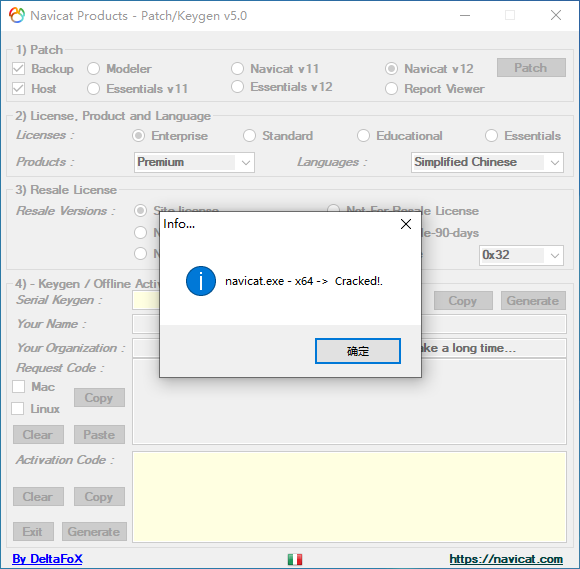Click the Navicat app logo icon
The height and width of the screenshot is (569, 580).
(x=17, y=16)
